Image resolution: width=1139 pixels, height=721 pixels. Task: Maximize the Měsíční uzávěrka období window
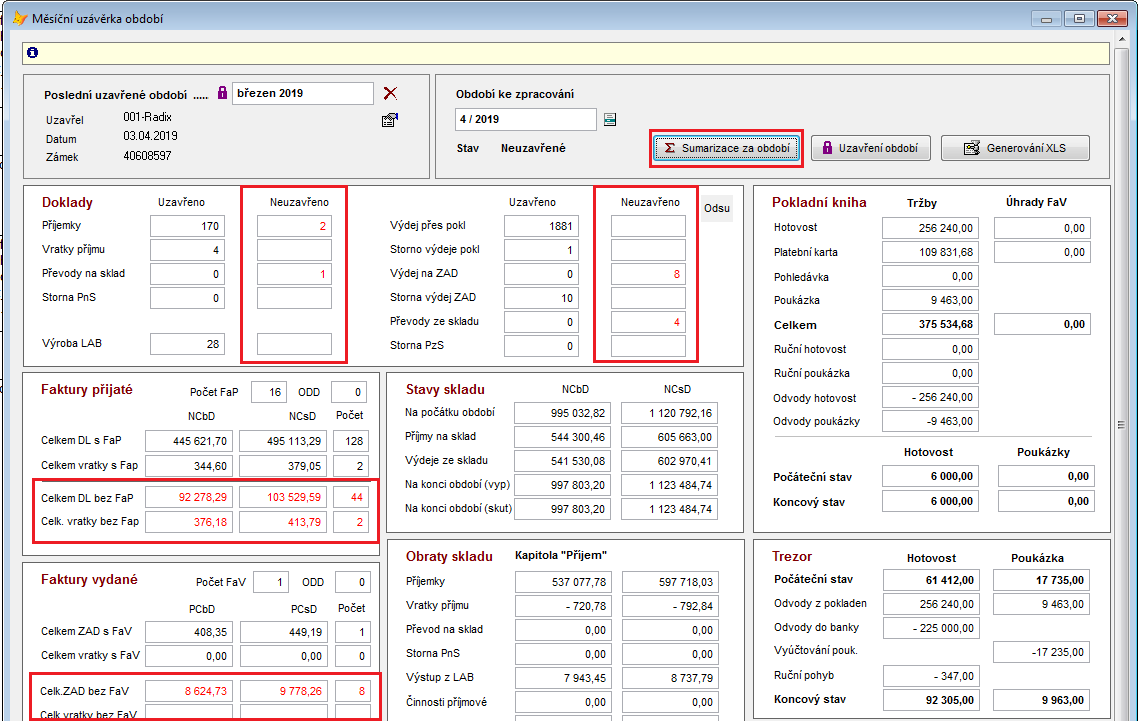(x=1079, y=18)
